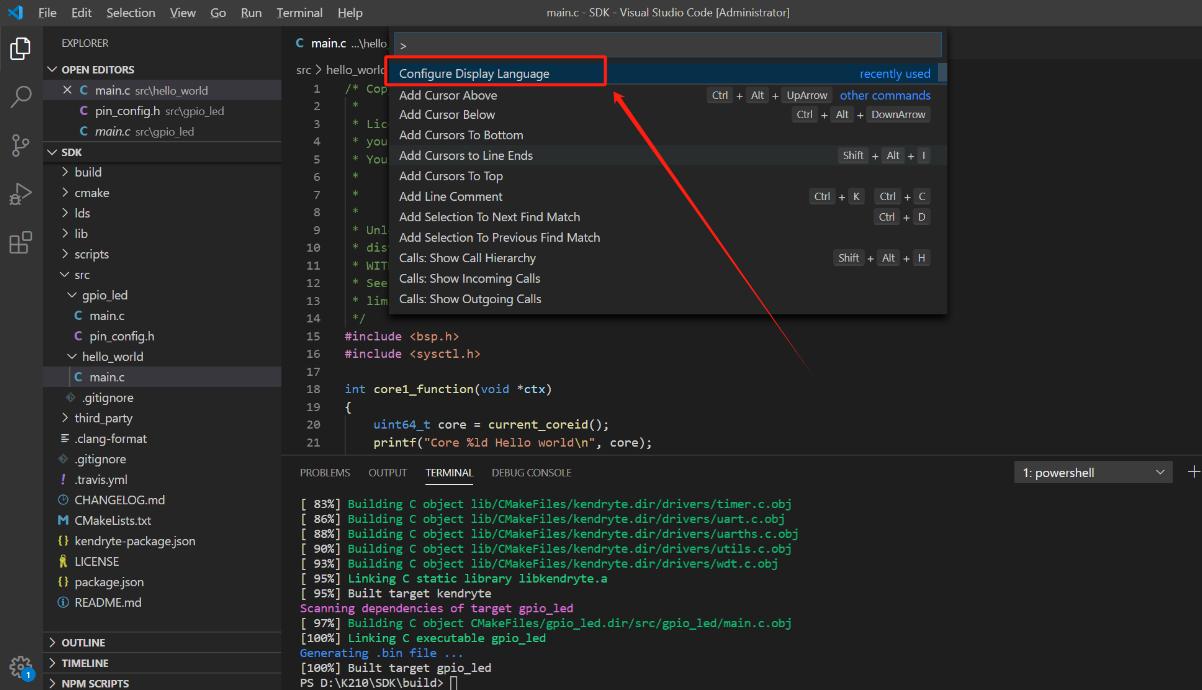Collapse the src folder
This screenshot has height=690, width=1202.
click(163, 275)
